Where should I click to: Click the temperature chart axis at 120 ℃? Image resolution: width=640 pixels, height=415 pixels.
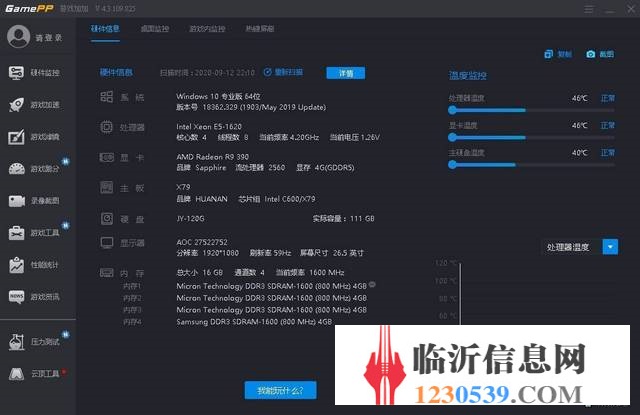(447, 263)
